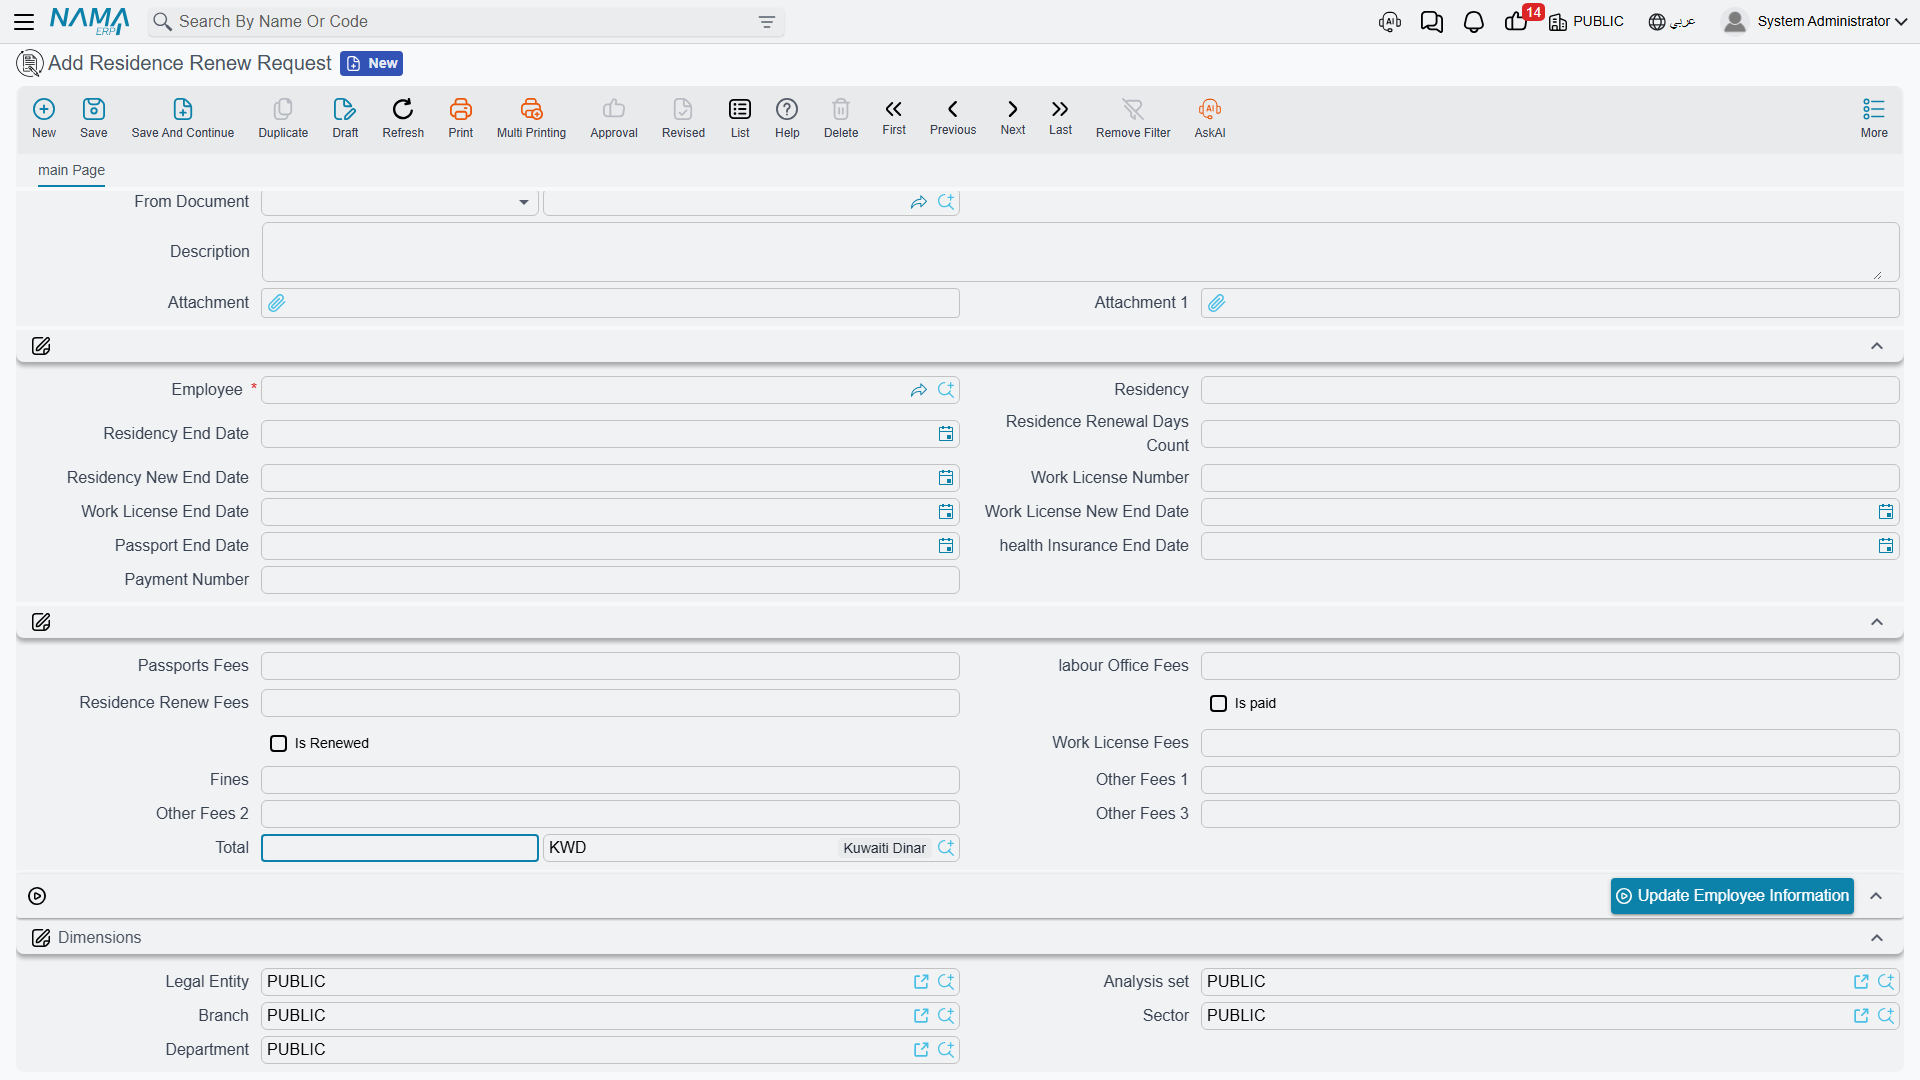The height and width of the screenshot is (1080, 1920).
Task: Open the top-bar AI assistant icon
Action: click(x=1390, y=22)
